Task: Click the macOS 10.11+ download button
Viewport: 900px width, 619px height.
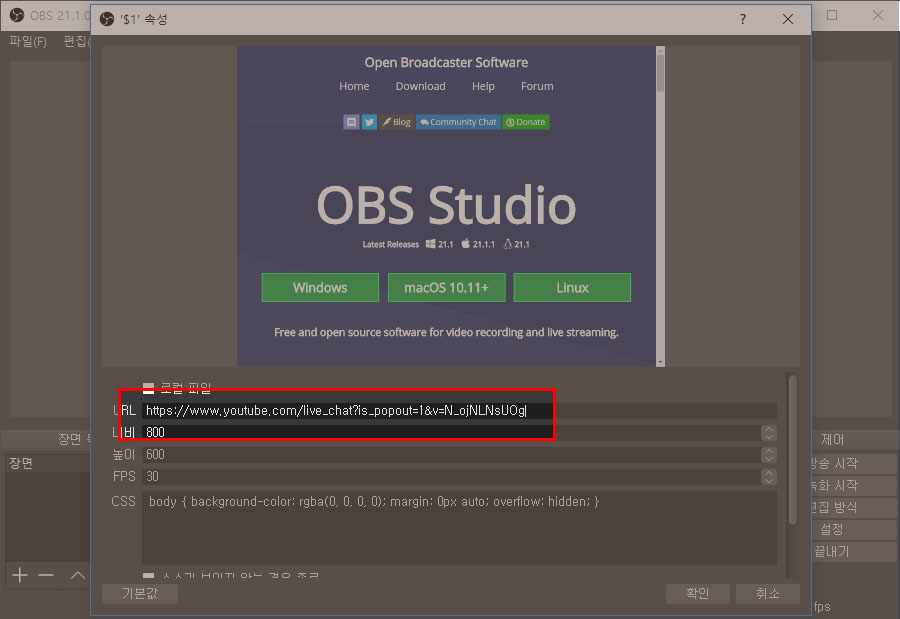Action: (x=447, y=288)
